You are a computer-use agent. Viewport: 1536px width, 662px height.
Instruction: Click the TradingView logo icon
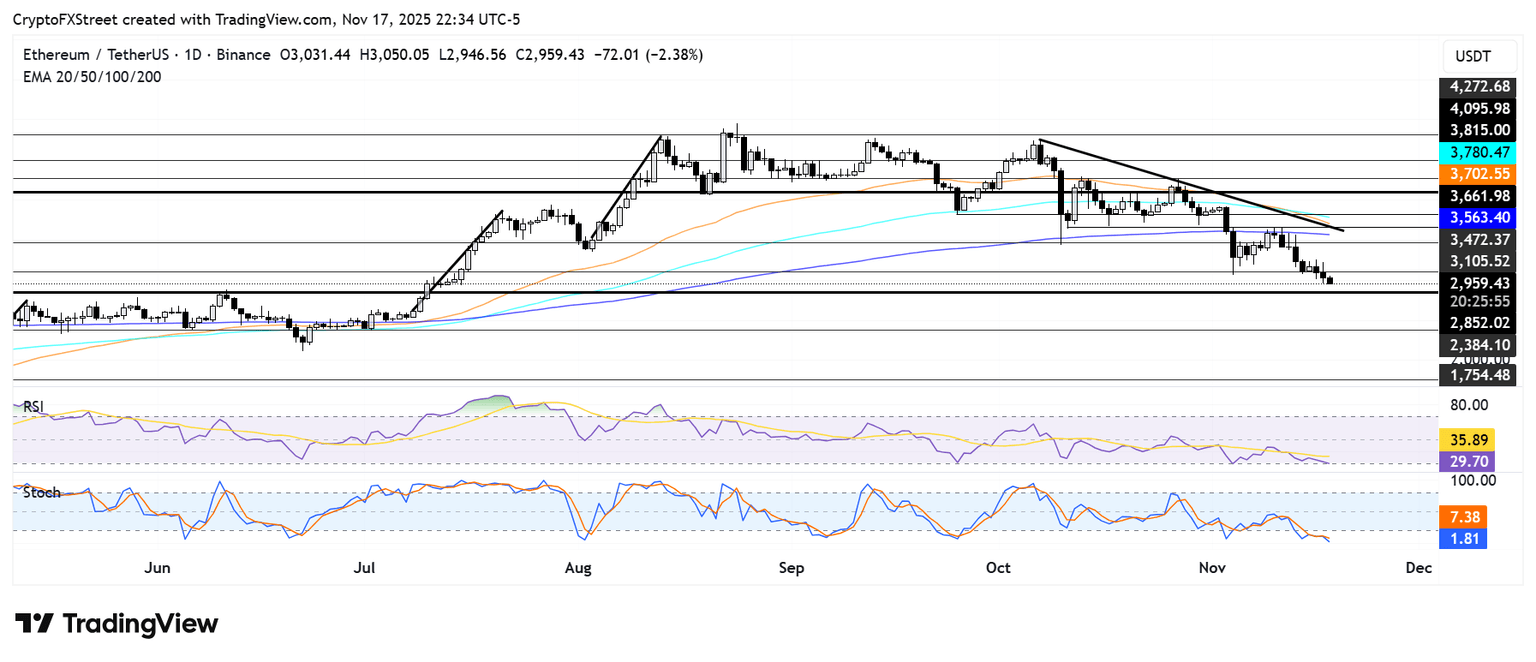click(x=34, y=624)
